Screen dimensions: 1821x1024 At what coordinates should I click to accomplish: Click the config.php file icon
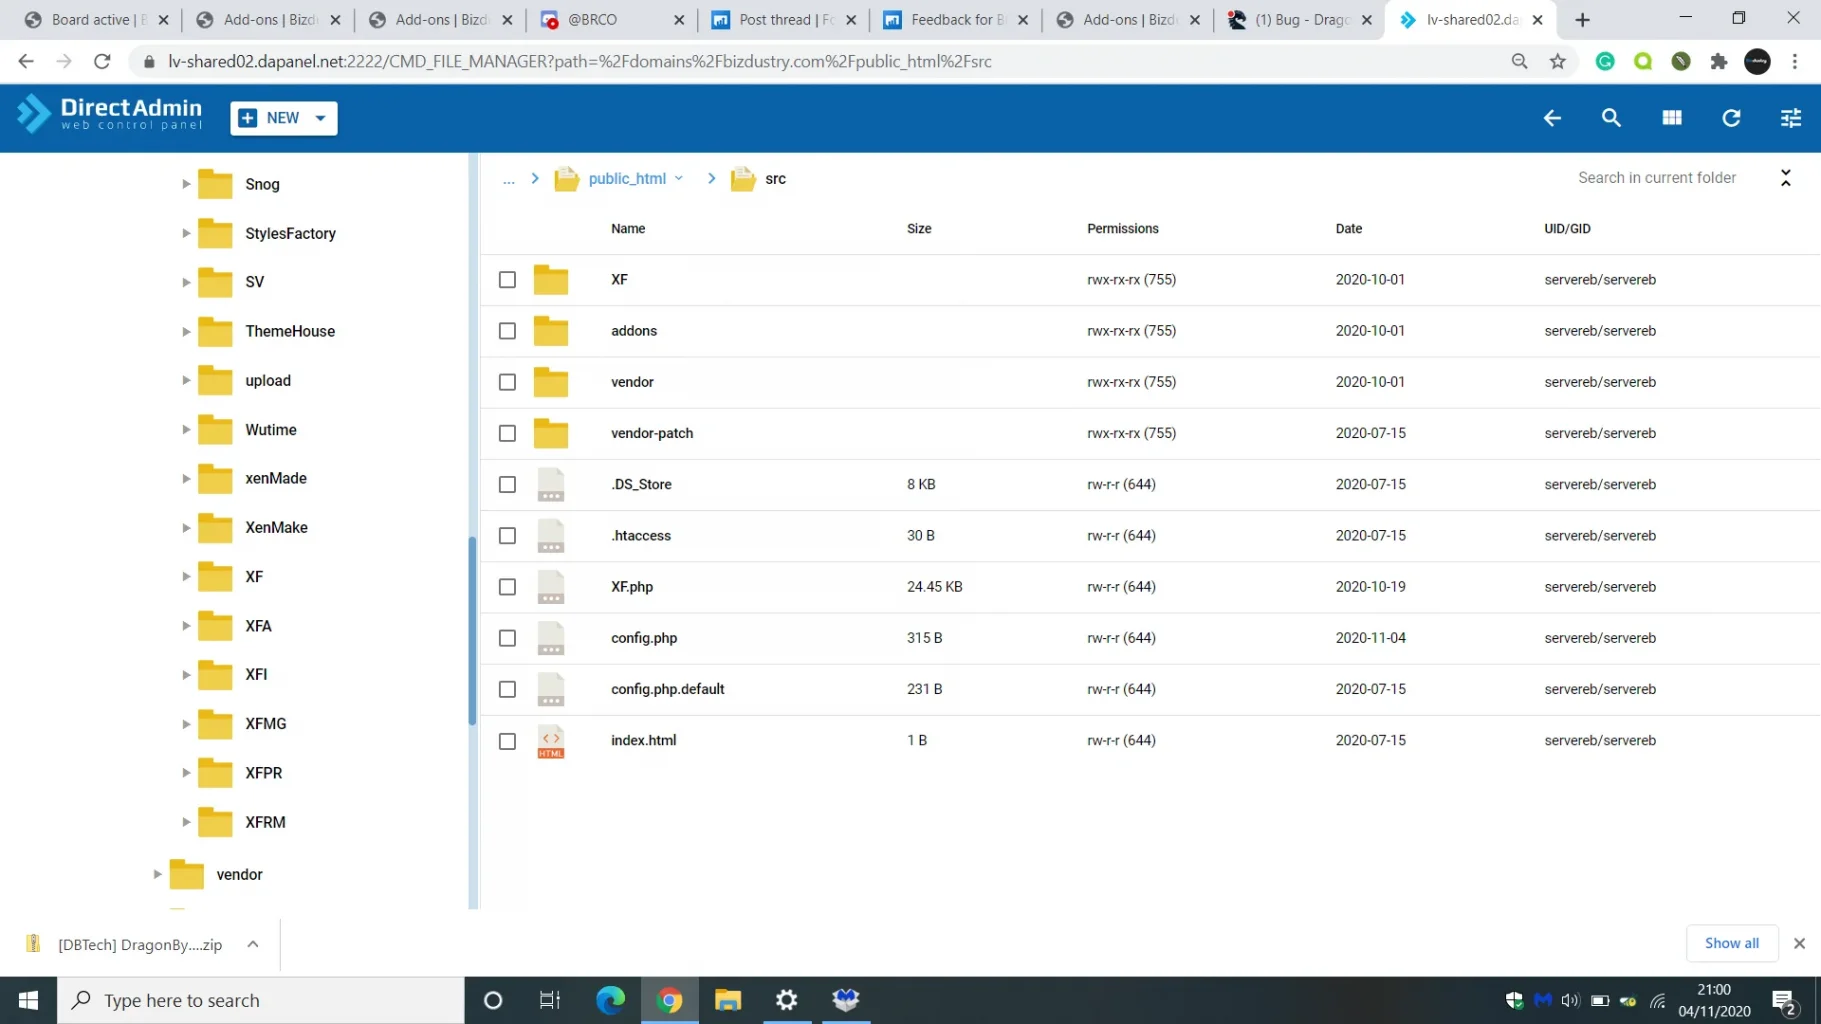click(551, 638)
